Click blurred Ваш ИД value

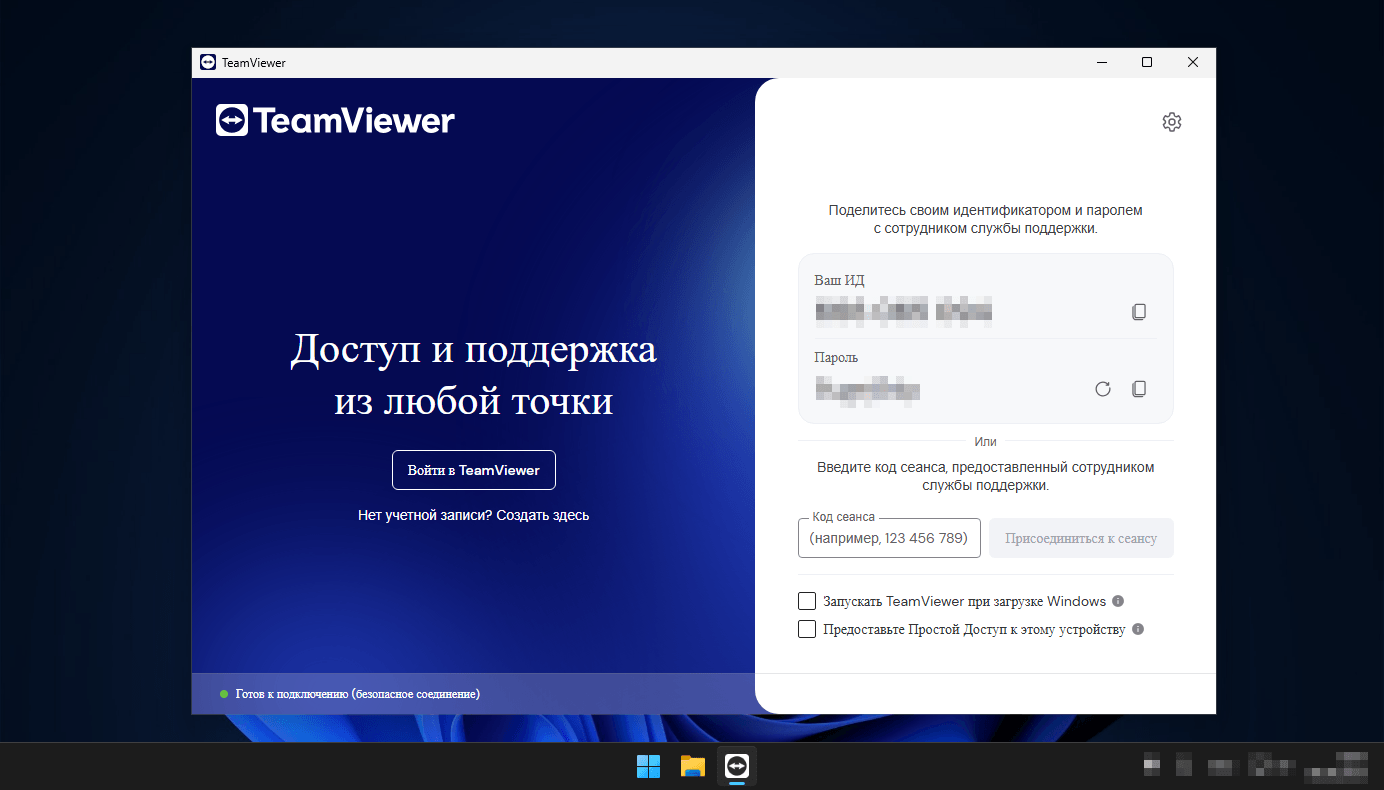tap(904, 312)
